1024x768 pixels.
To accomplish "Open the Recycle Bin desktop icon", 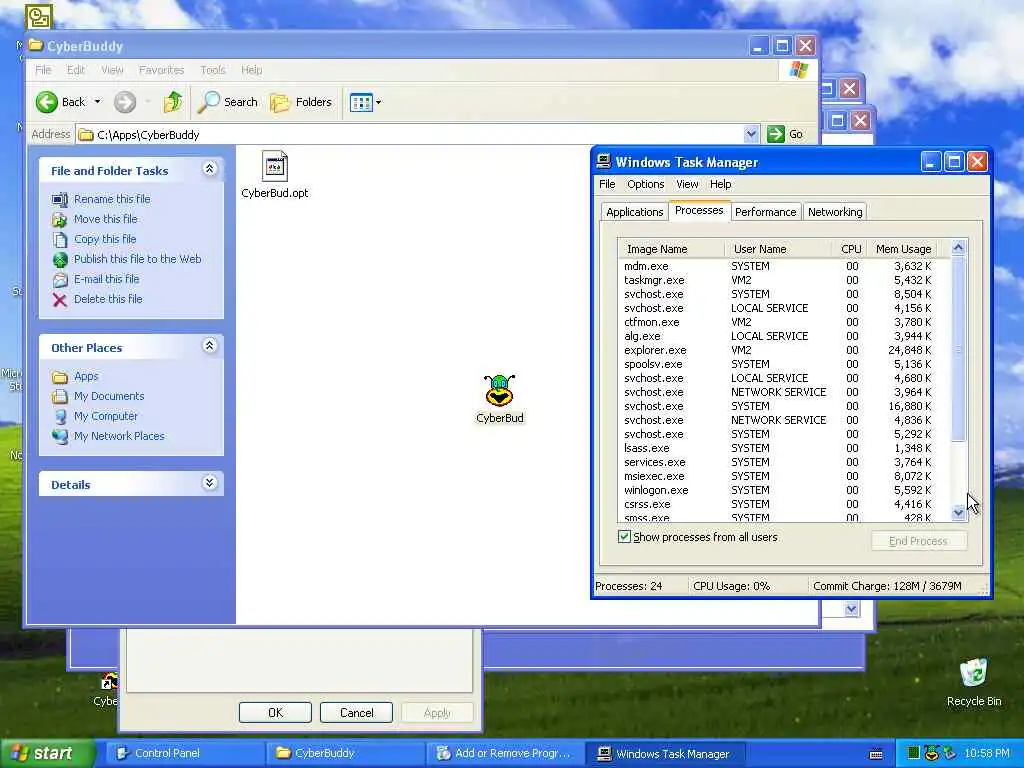I will click(x=974, y=673).
